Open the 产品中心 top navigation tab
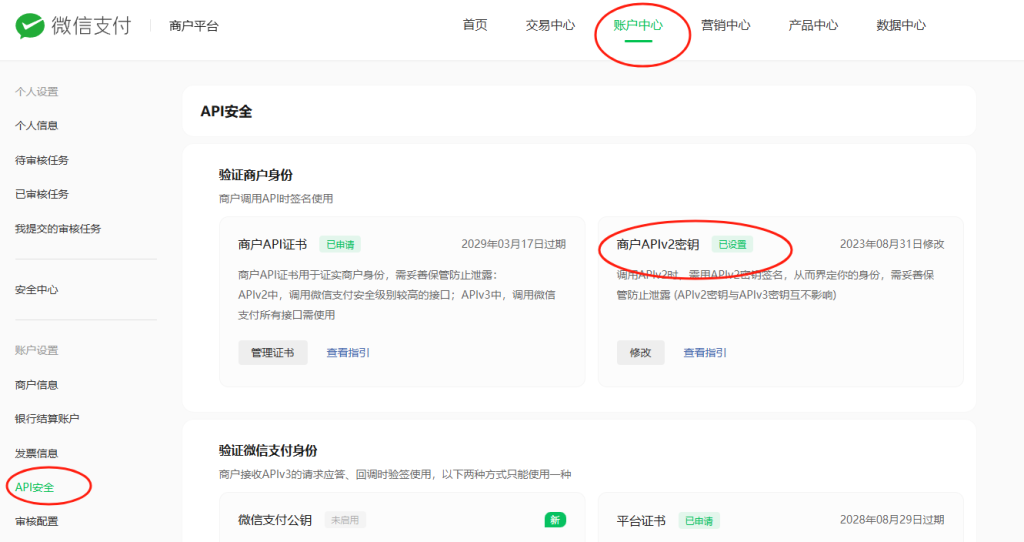The height and width of the screenshot is (542, 1024). click(x=813, y=25)
